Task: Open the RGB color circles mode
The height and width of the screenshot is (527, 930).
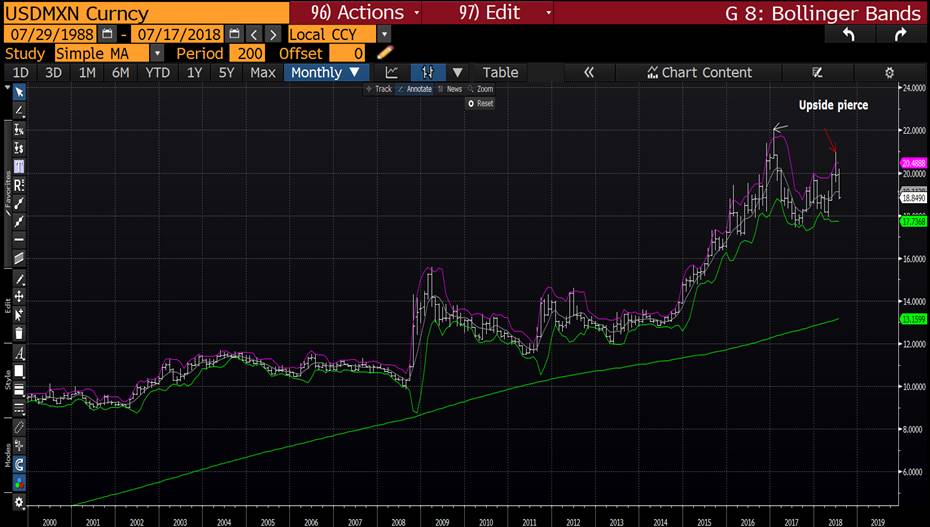Action: click(x=19, y=483)
